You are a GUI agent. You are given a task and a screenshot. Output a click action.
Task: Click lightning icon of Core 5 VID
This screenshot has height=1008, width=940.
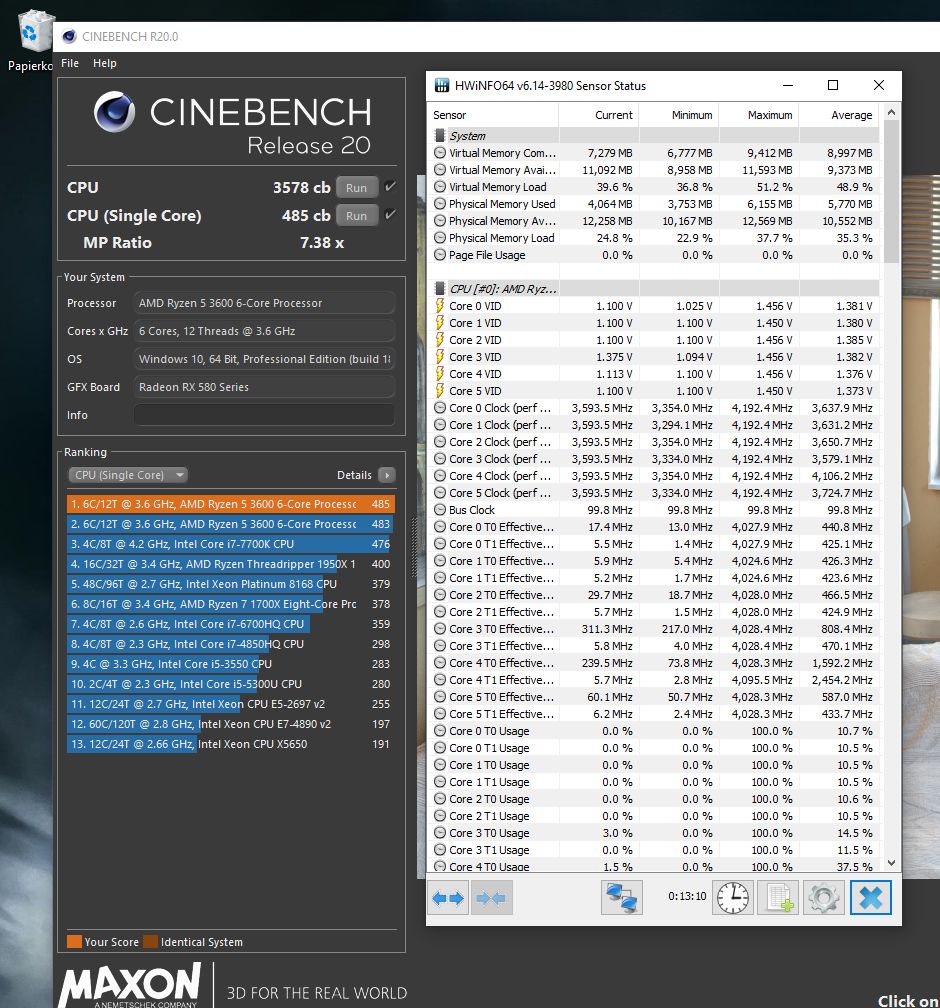[x=440, y=391]
